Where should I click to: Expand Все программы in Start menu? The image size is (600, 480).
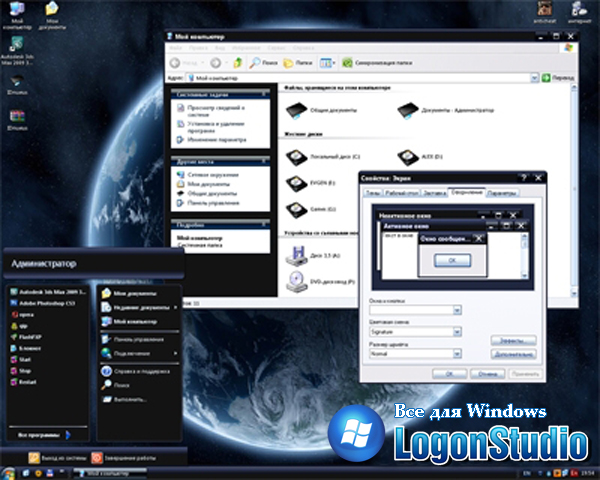(44, 435)
